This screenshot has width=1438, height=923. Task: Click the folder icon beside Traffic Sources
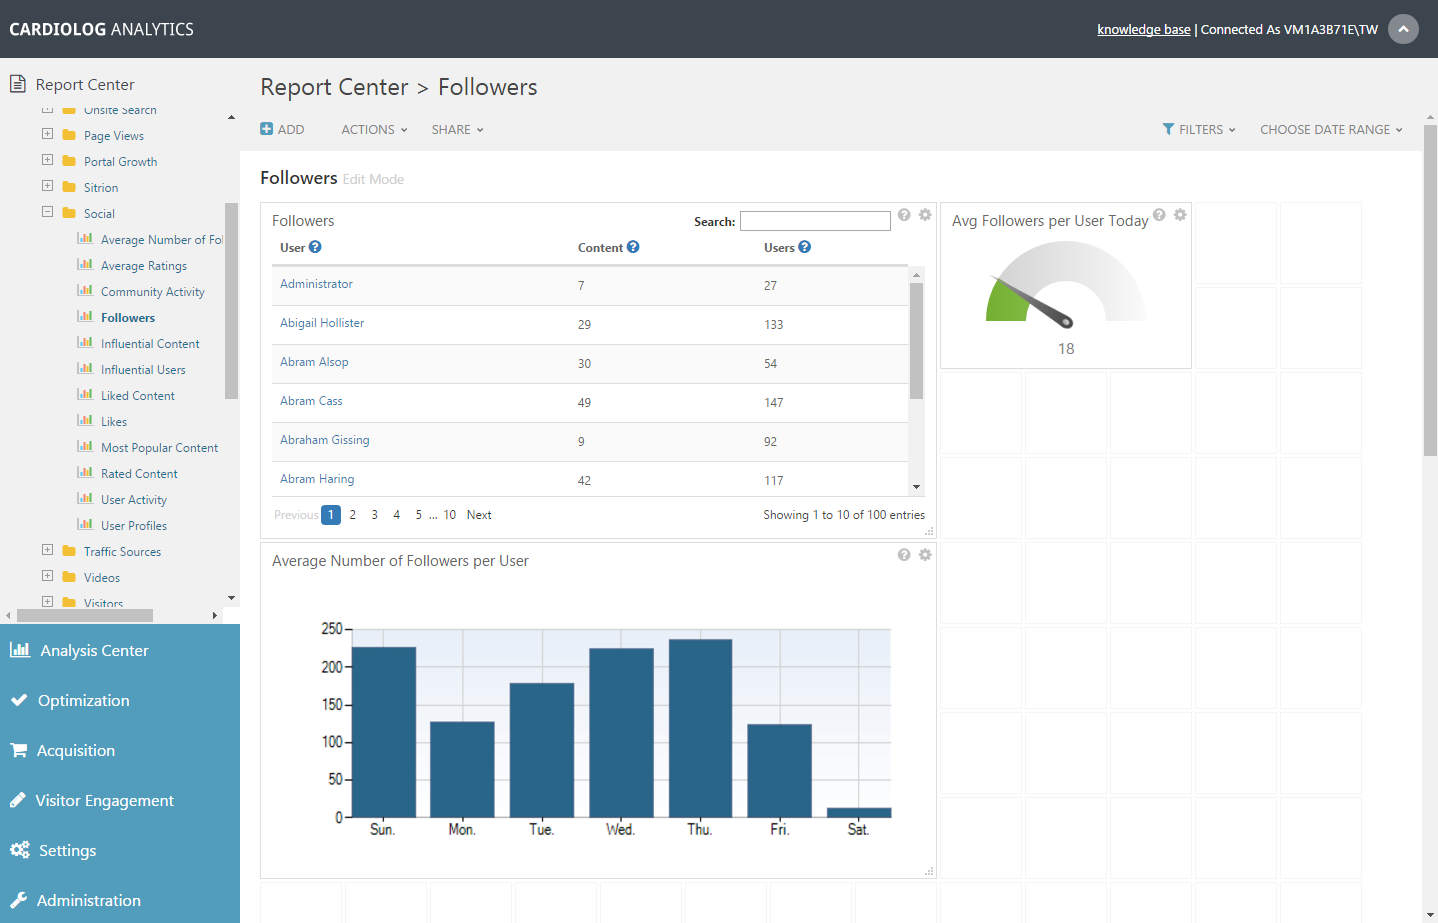click(69, 551)
